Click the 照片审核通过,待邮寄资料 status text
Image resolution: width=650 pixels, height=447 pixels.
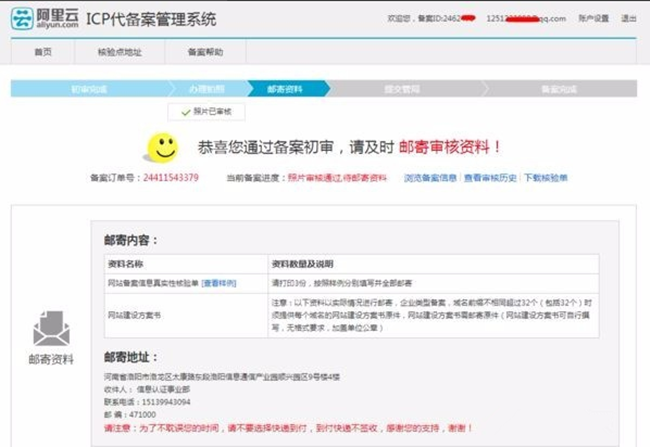[337, 178]
